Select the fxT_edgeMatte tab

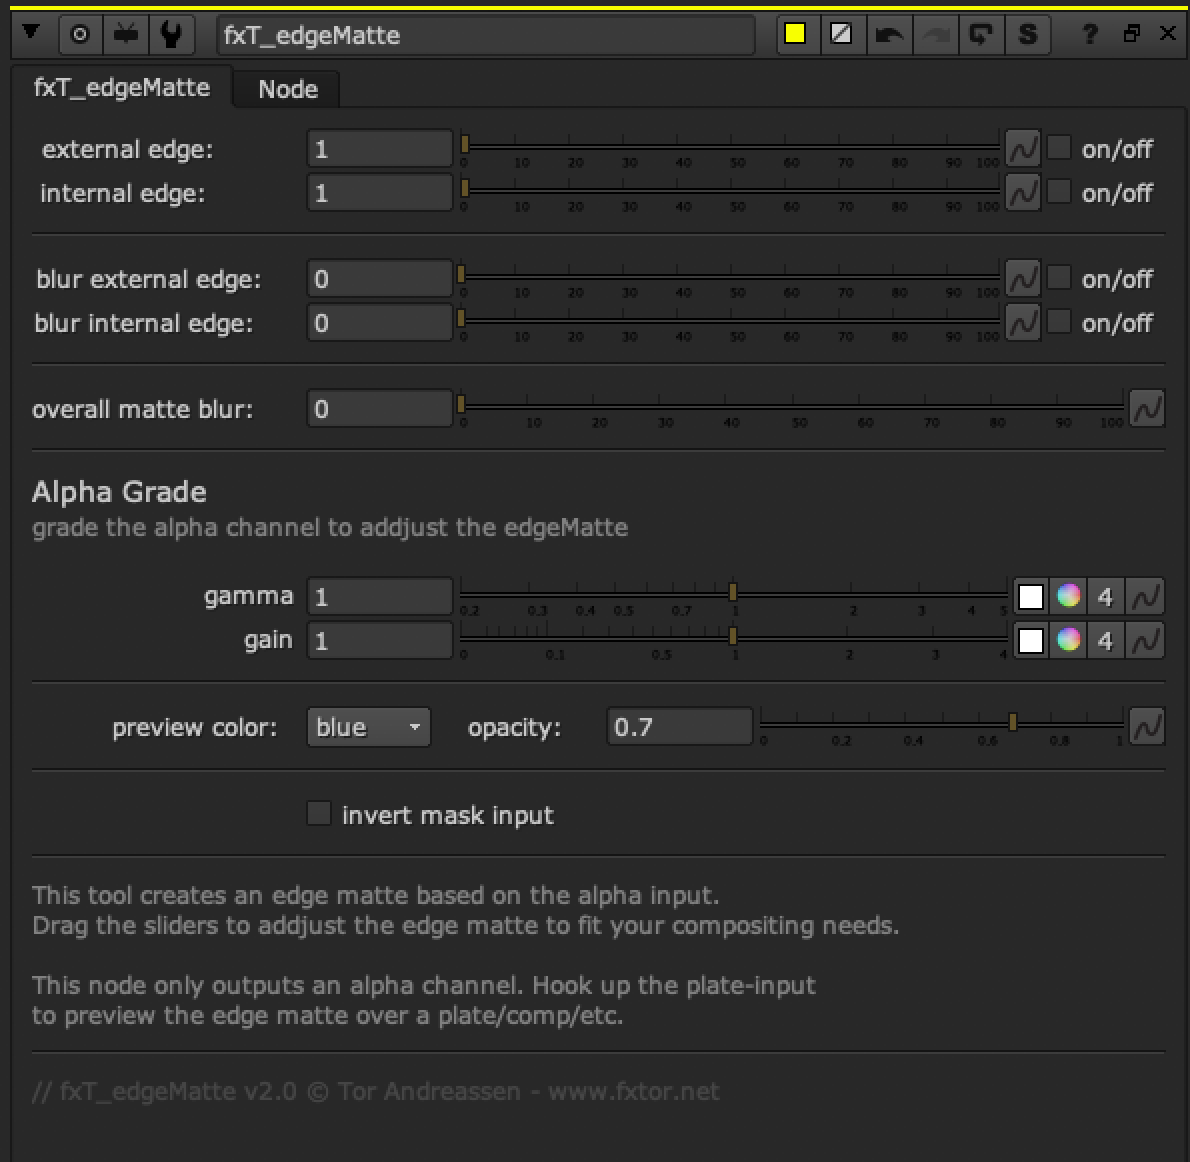121,88
